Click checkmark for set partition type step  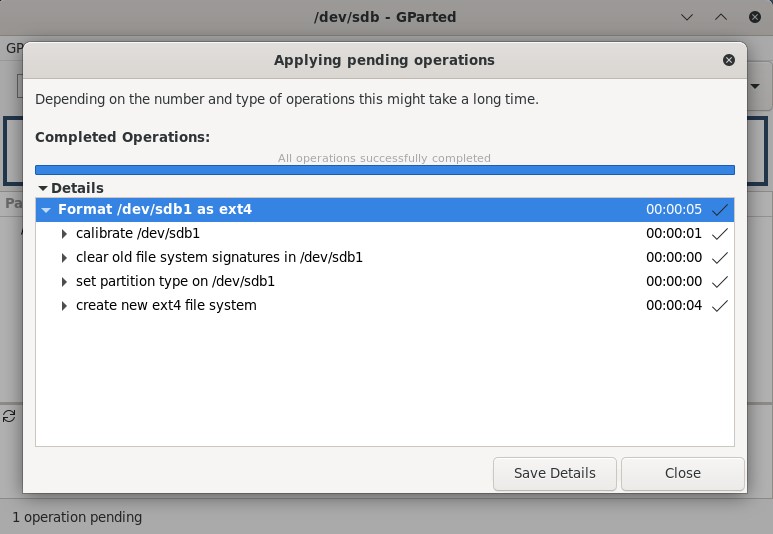(720, 282)
